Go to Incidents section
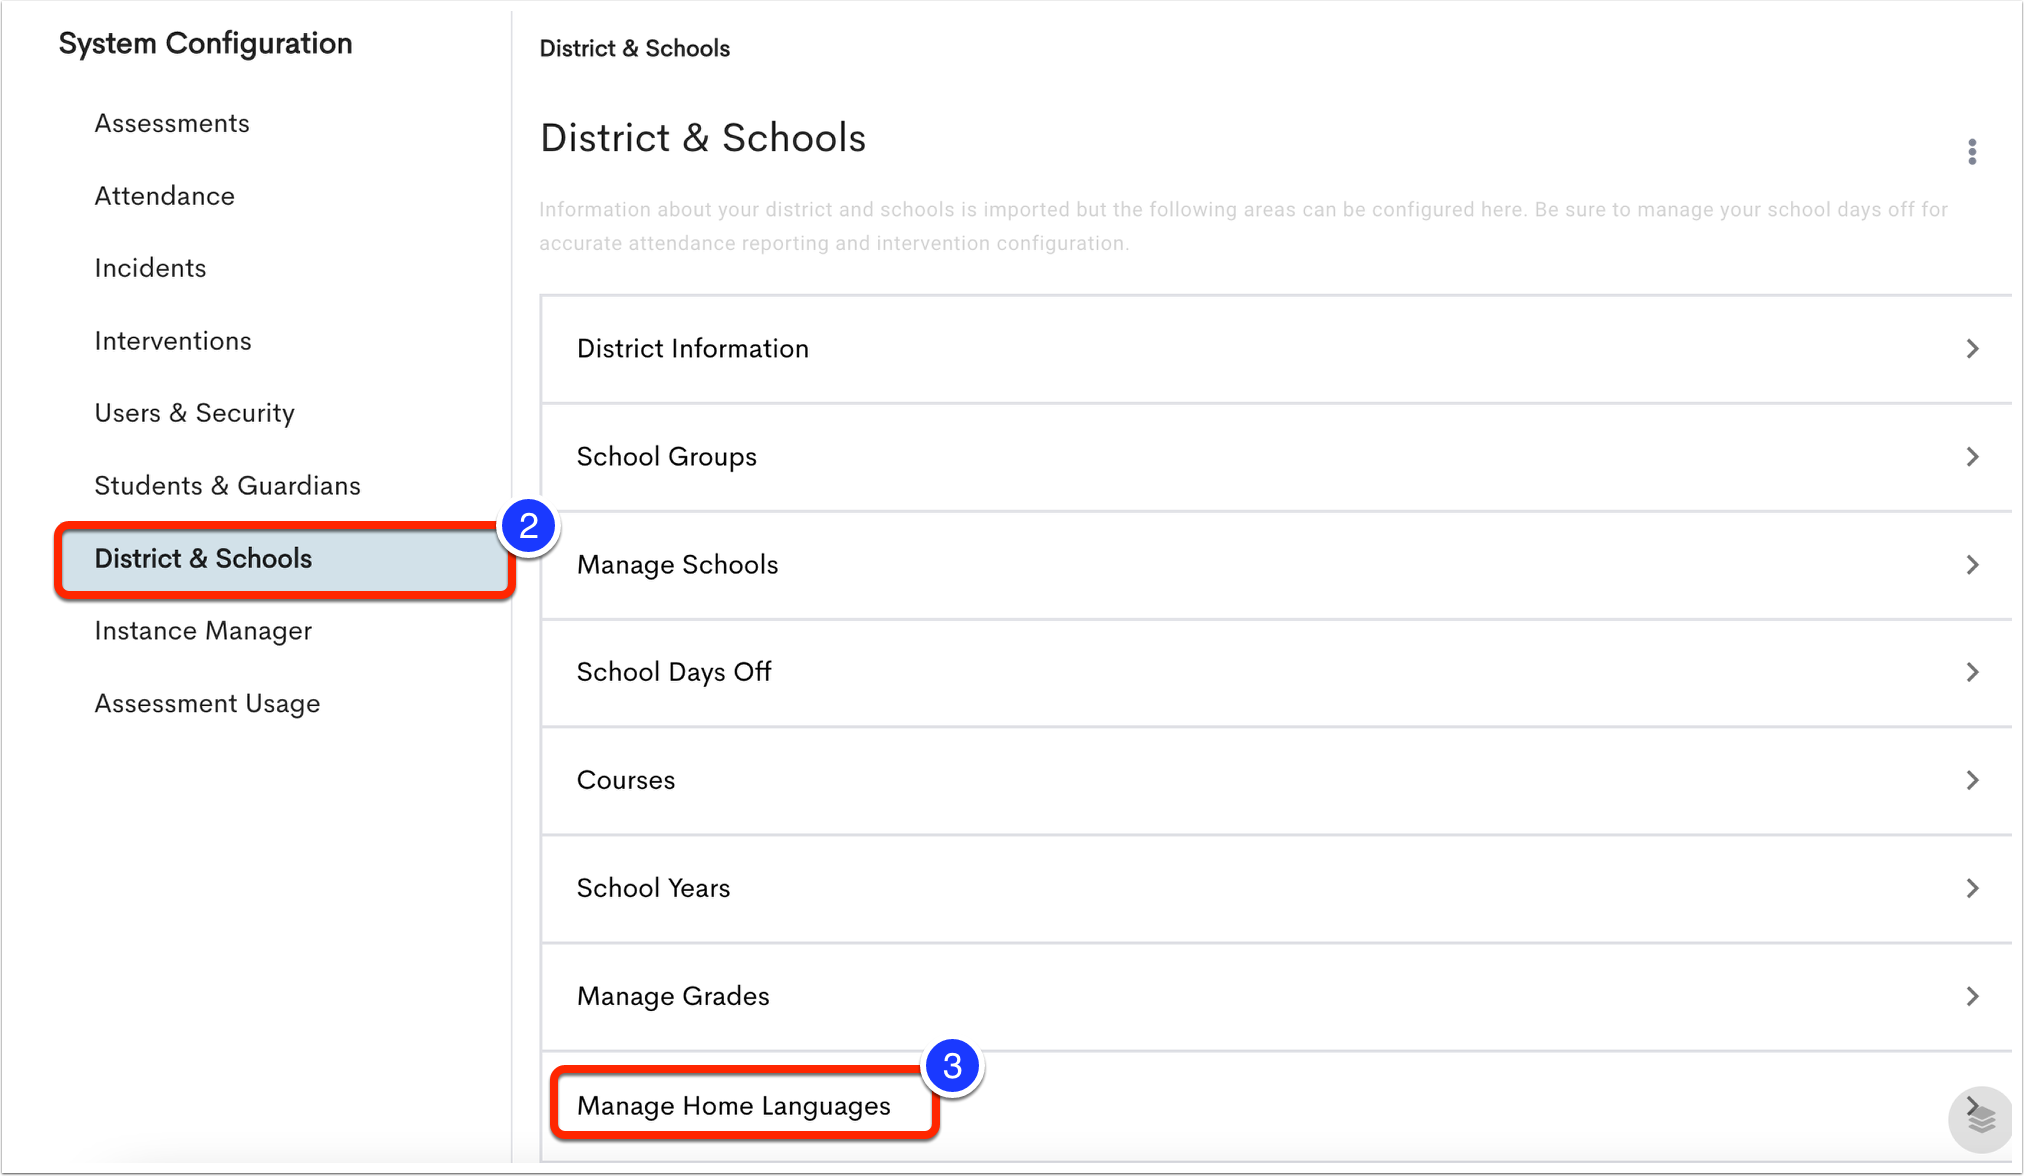This screenshot has width=2024, height=1176. (x=150, y=268)
